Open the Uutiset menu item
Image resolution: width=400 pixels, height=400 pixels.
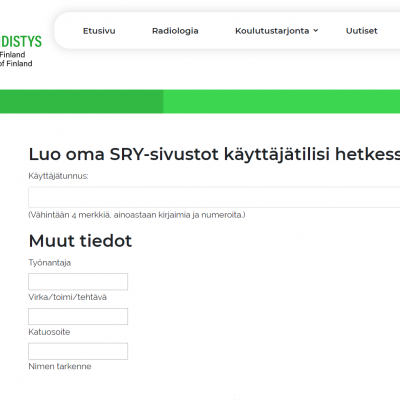coord(361,31)
